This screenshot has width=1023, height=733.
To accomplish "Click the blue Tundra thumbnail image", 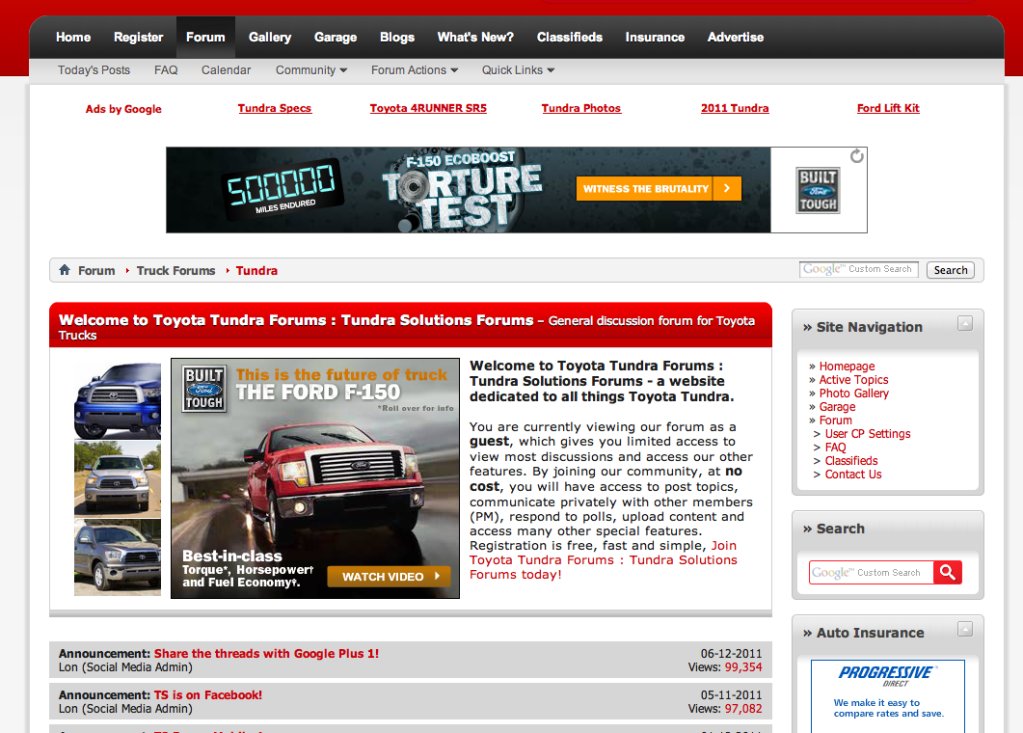I will 117,400.
